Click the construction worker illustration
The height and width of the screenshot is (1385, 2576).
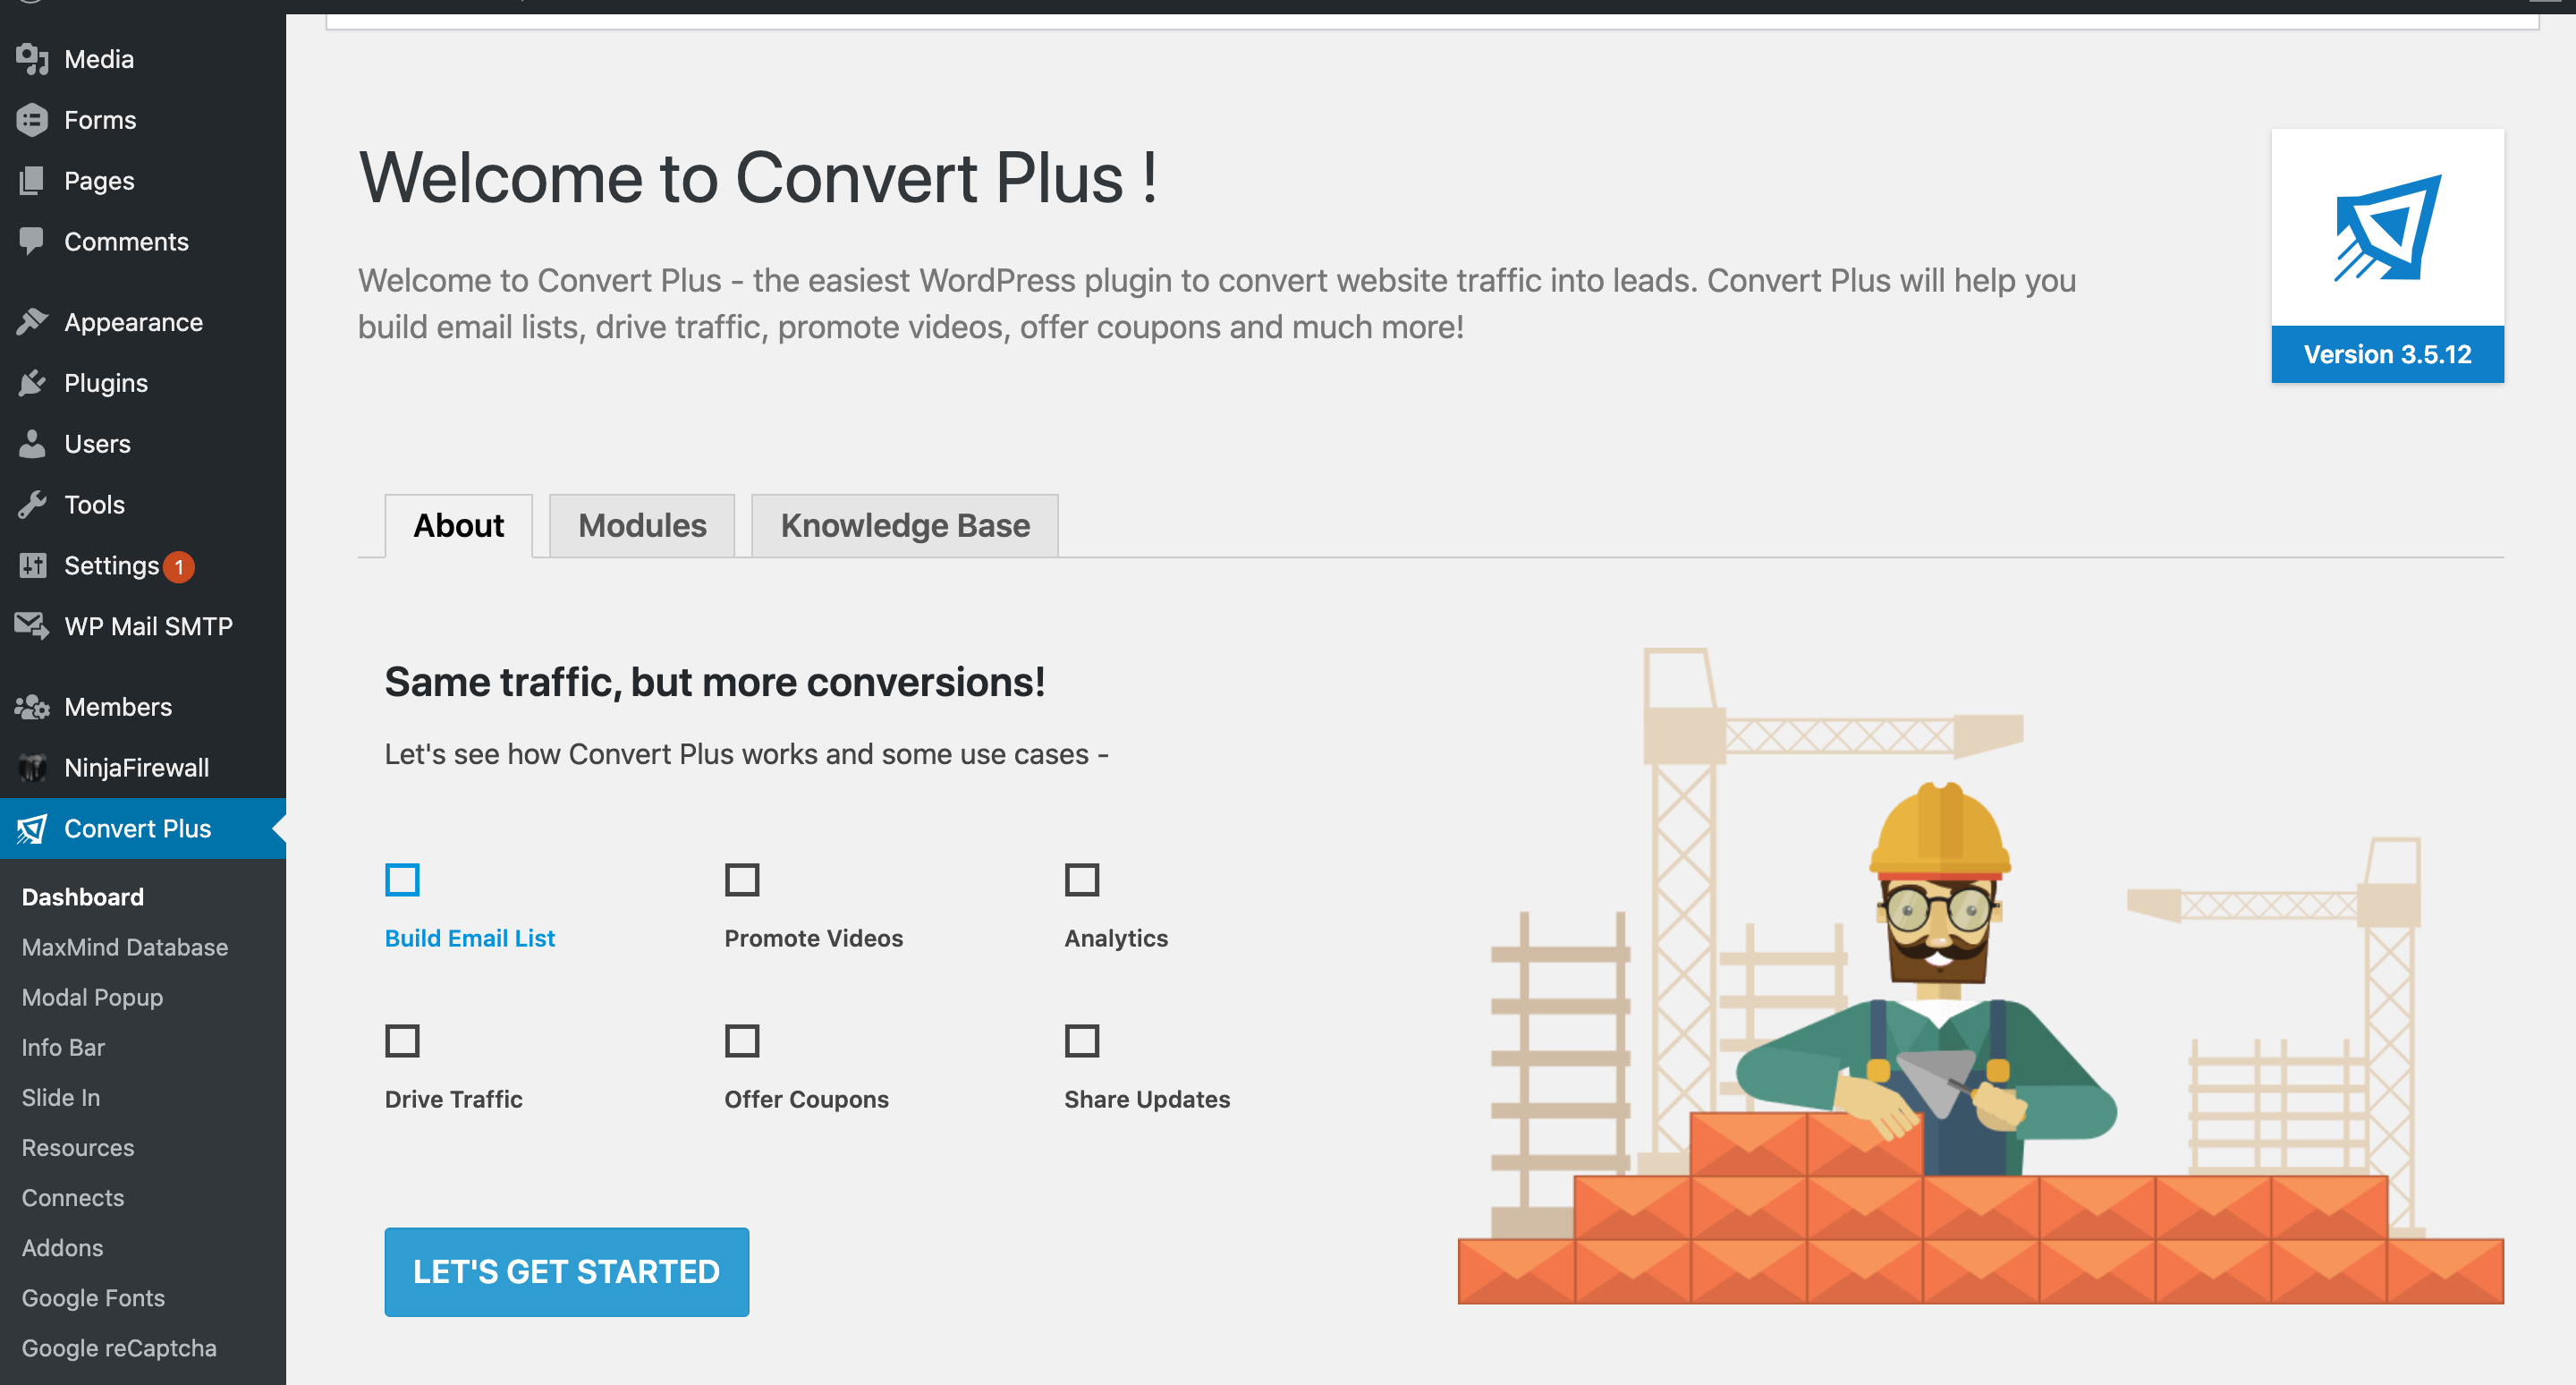pyautogui.click(x=1980, y=976)
